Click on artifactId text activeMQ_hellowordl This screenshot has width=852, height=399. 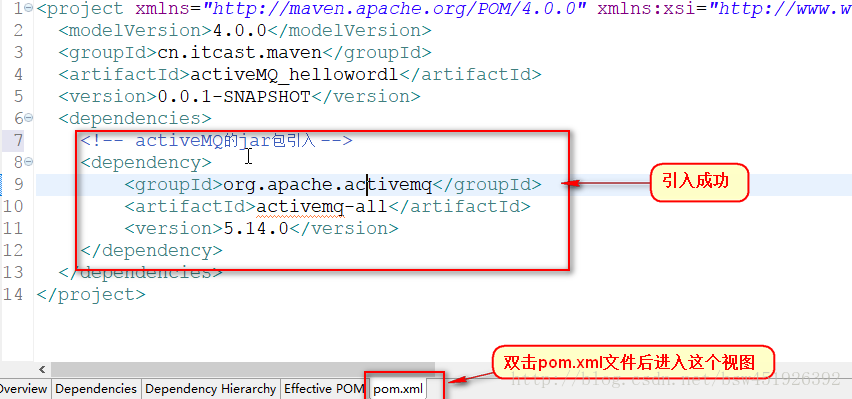(295, 74)
